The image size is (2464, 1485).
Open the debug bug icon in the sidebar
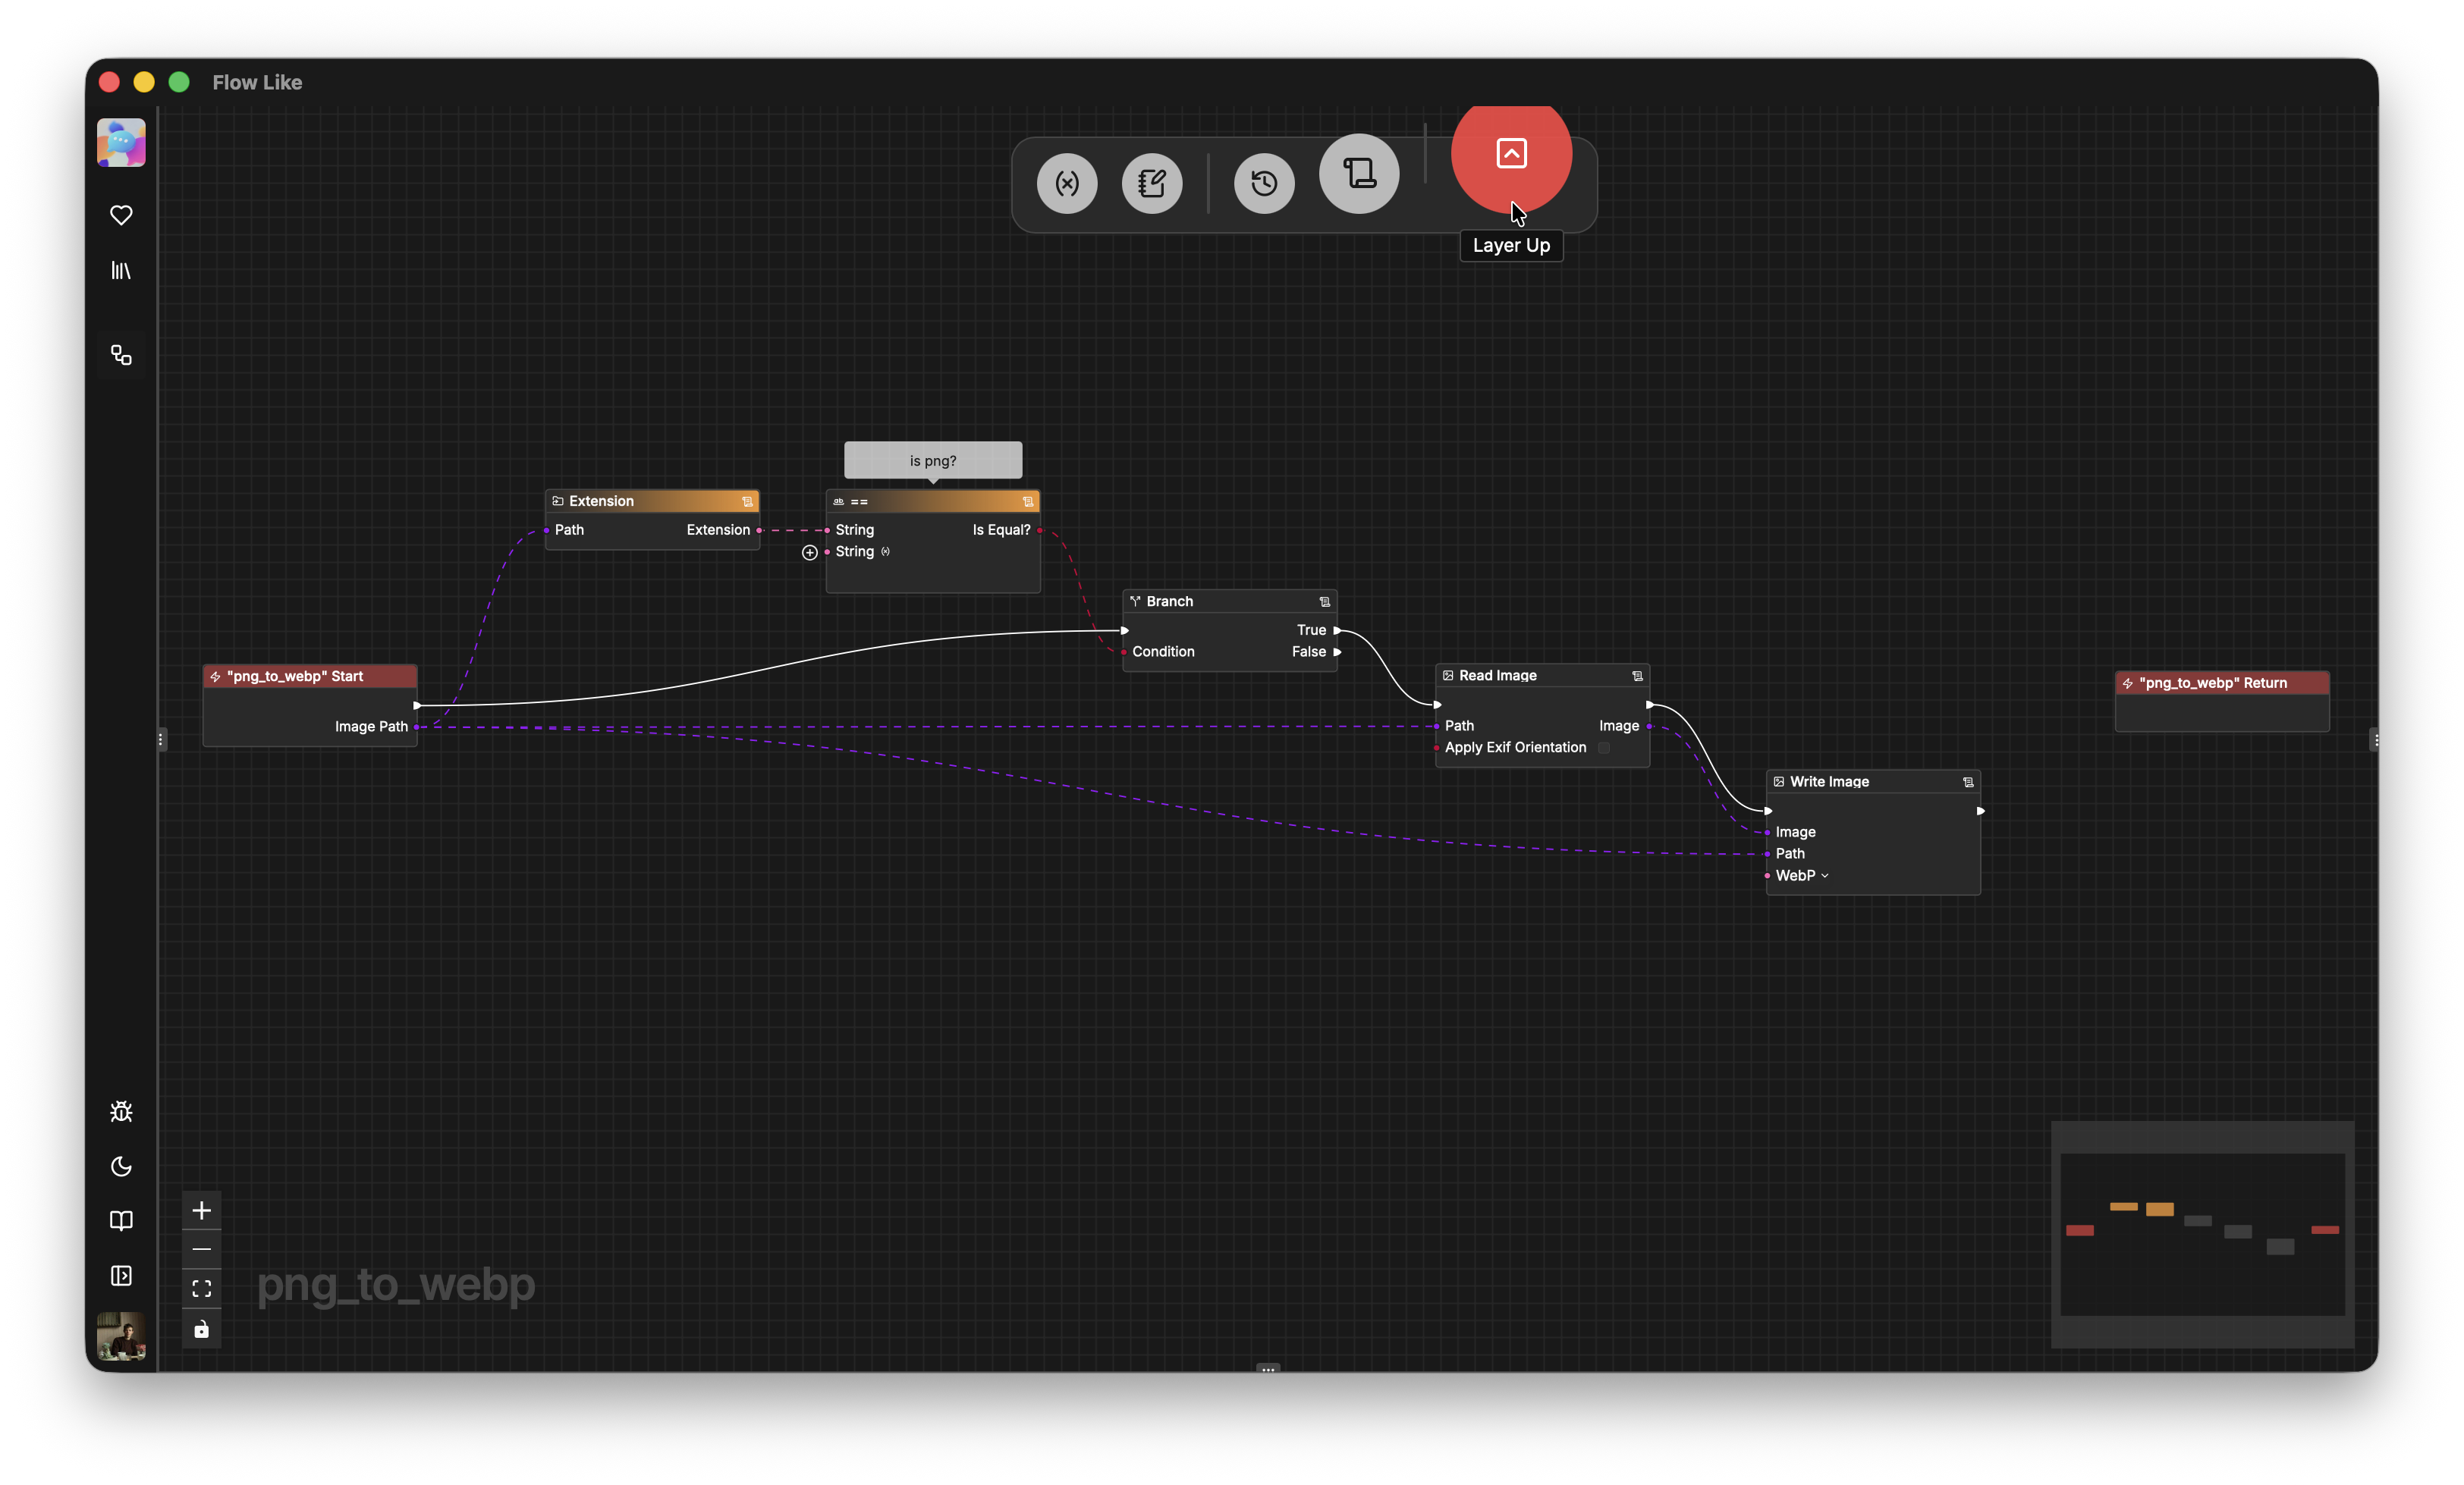pyautogui.click(x=121, y=1111)
